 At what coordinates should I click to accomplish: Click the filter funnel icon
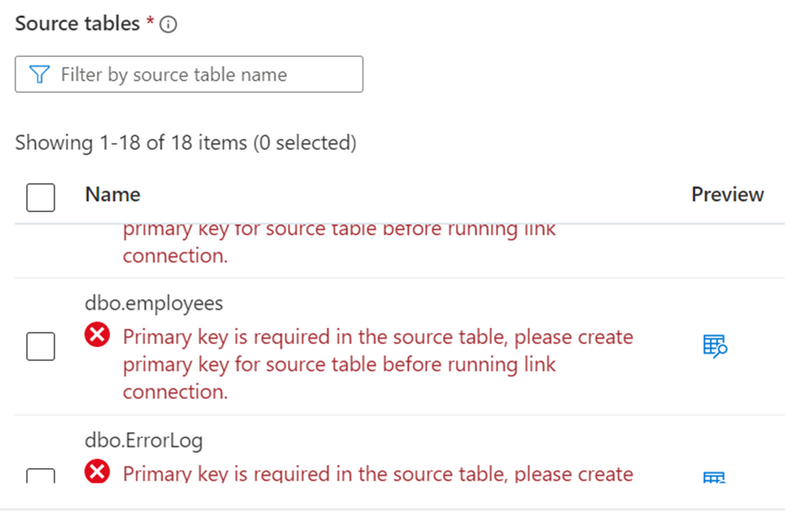pyautogui.click(x=40, y=74)
